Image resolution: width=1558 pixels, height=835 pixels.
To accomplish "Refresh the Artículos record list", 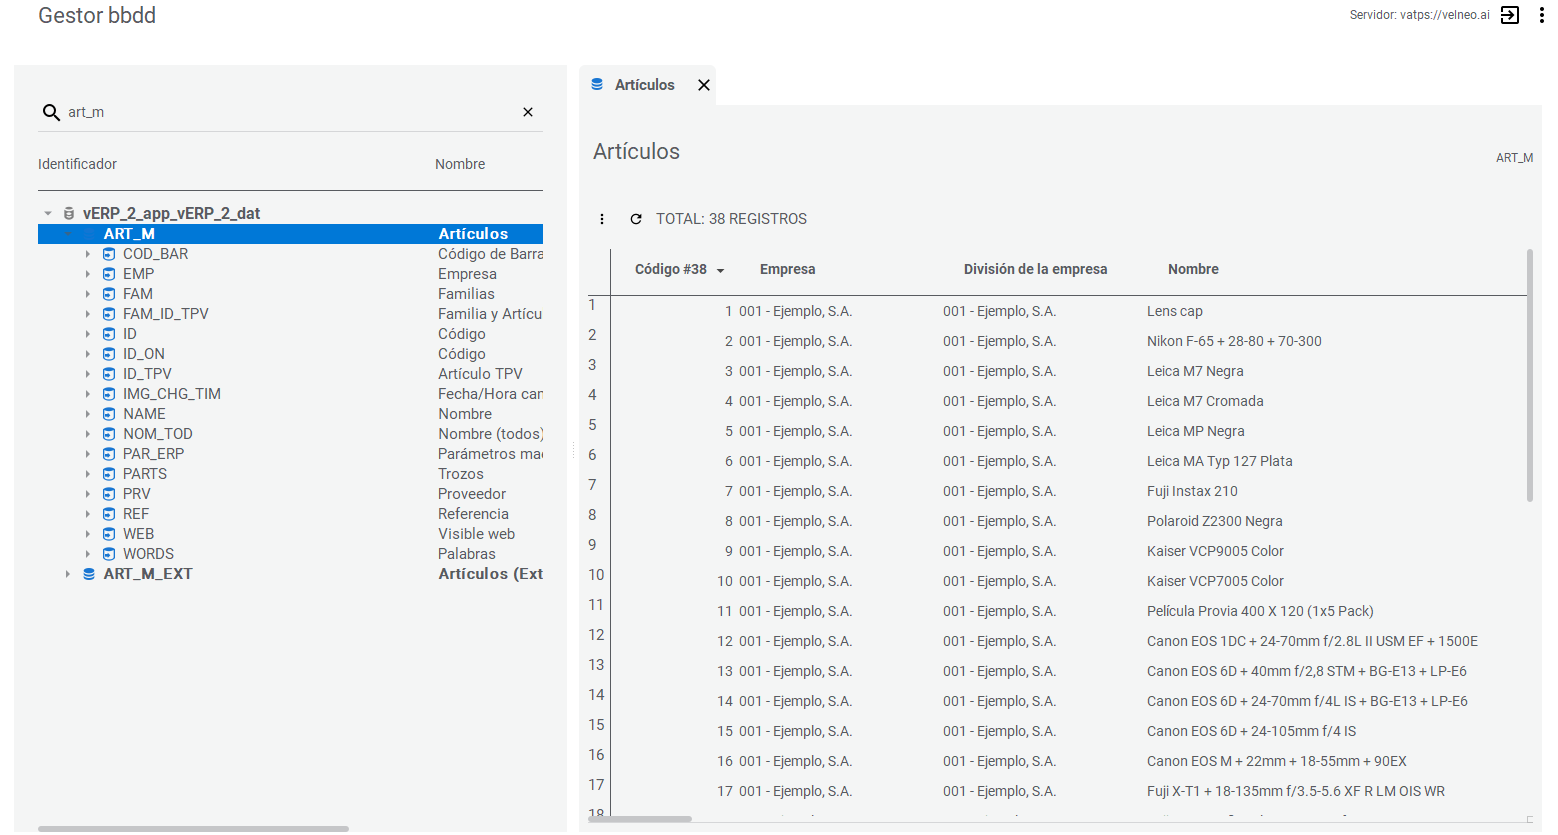I will (636, 219).
